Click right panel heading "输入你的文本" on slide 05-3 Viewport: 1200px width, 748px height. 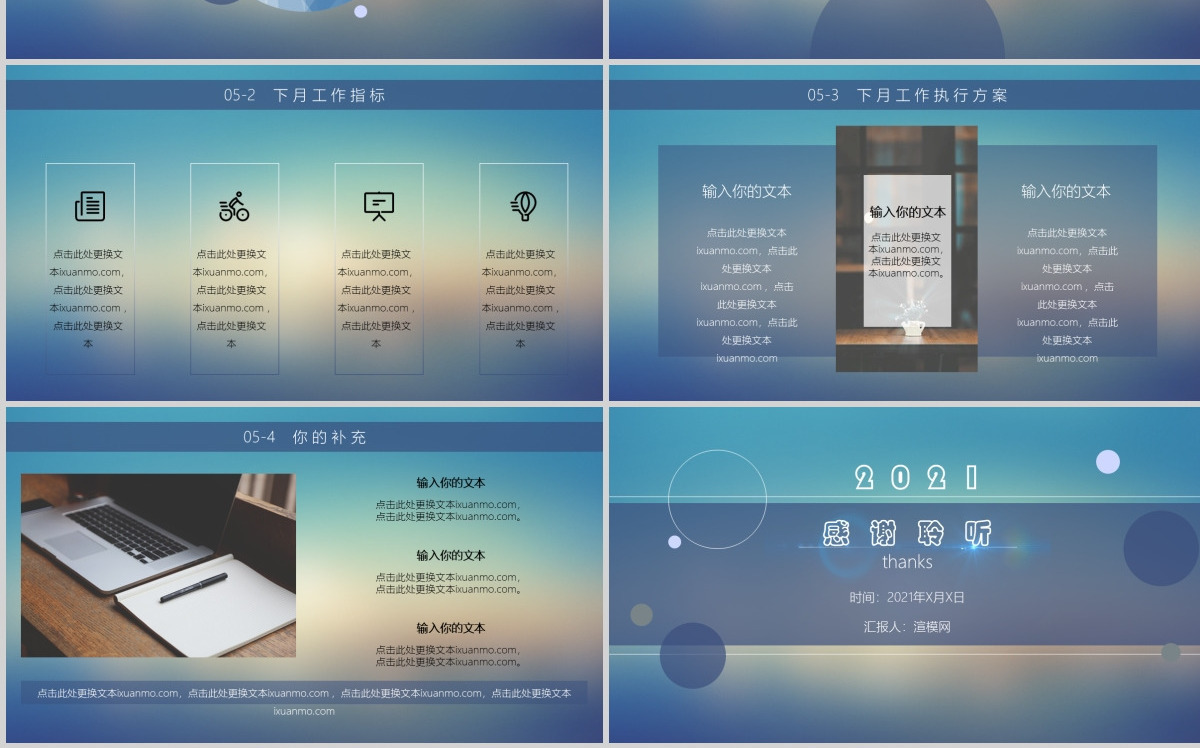click(x=1066, y=191)
